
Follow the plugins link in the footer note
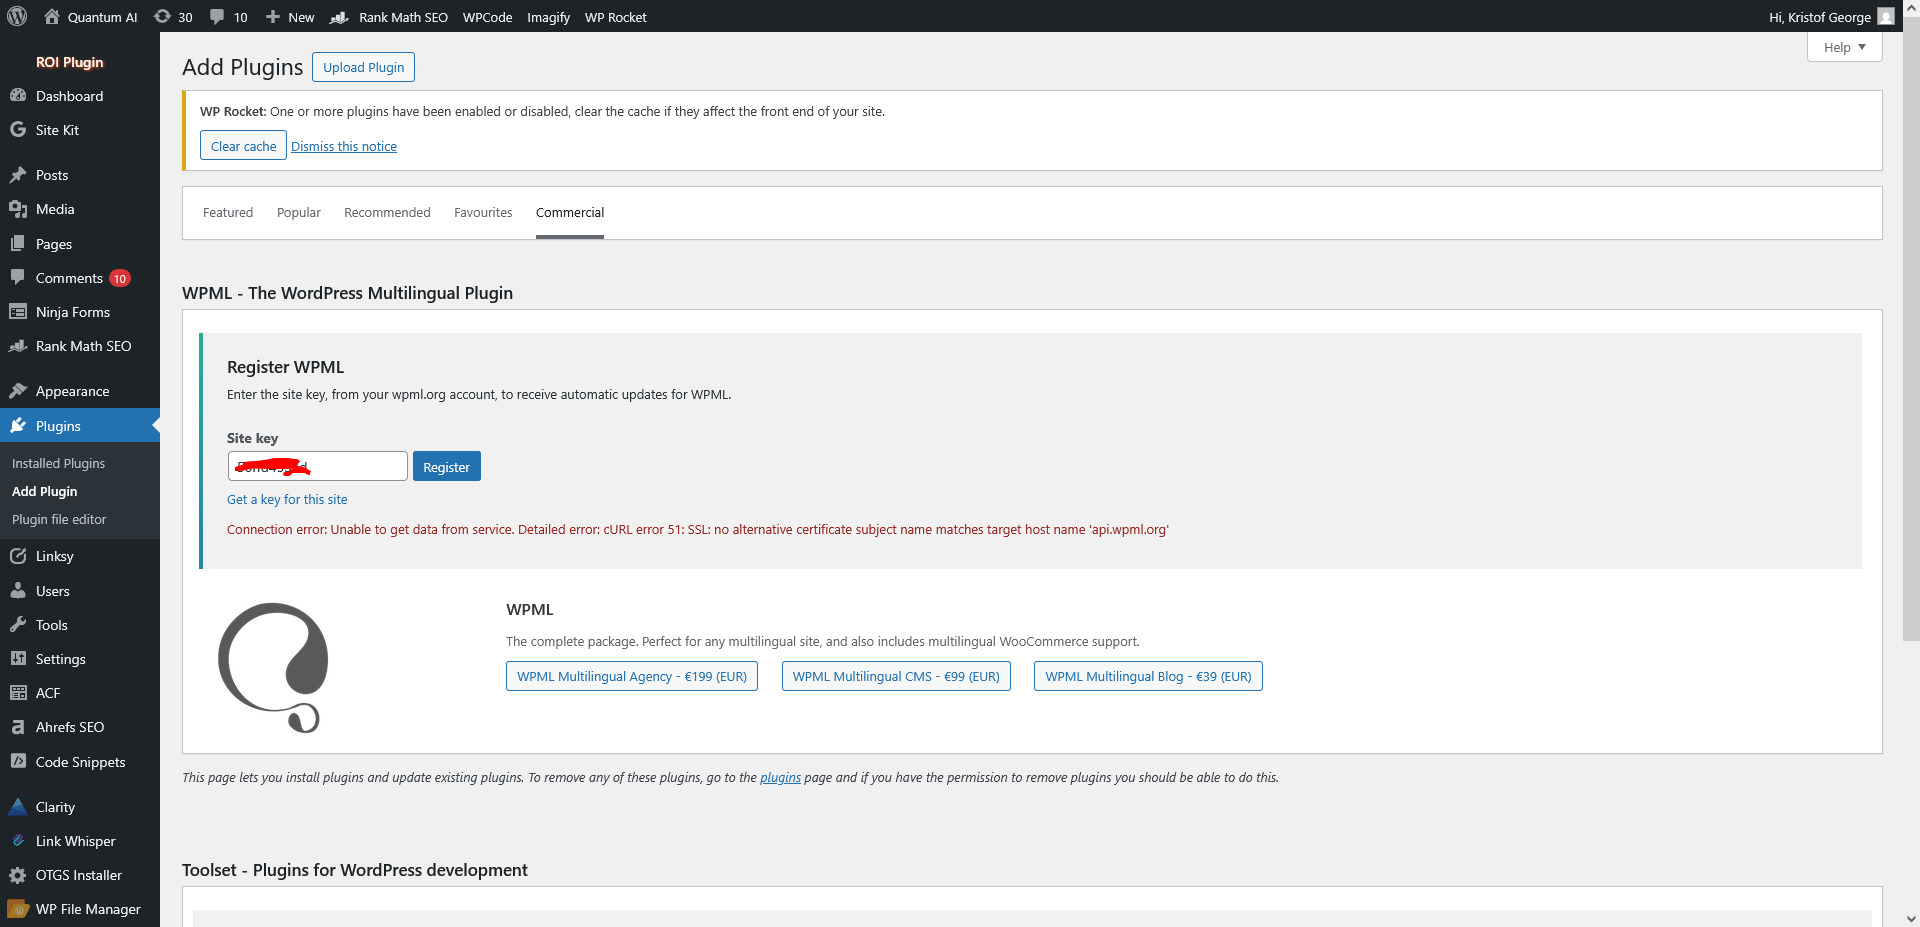pyautogui.click(x=780, y=777)
